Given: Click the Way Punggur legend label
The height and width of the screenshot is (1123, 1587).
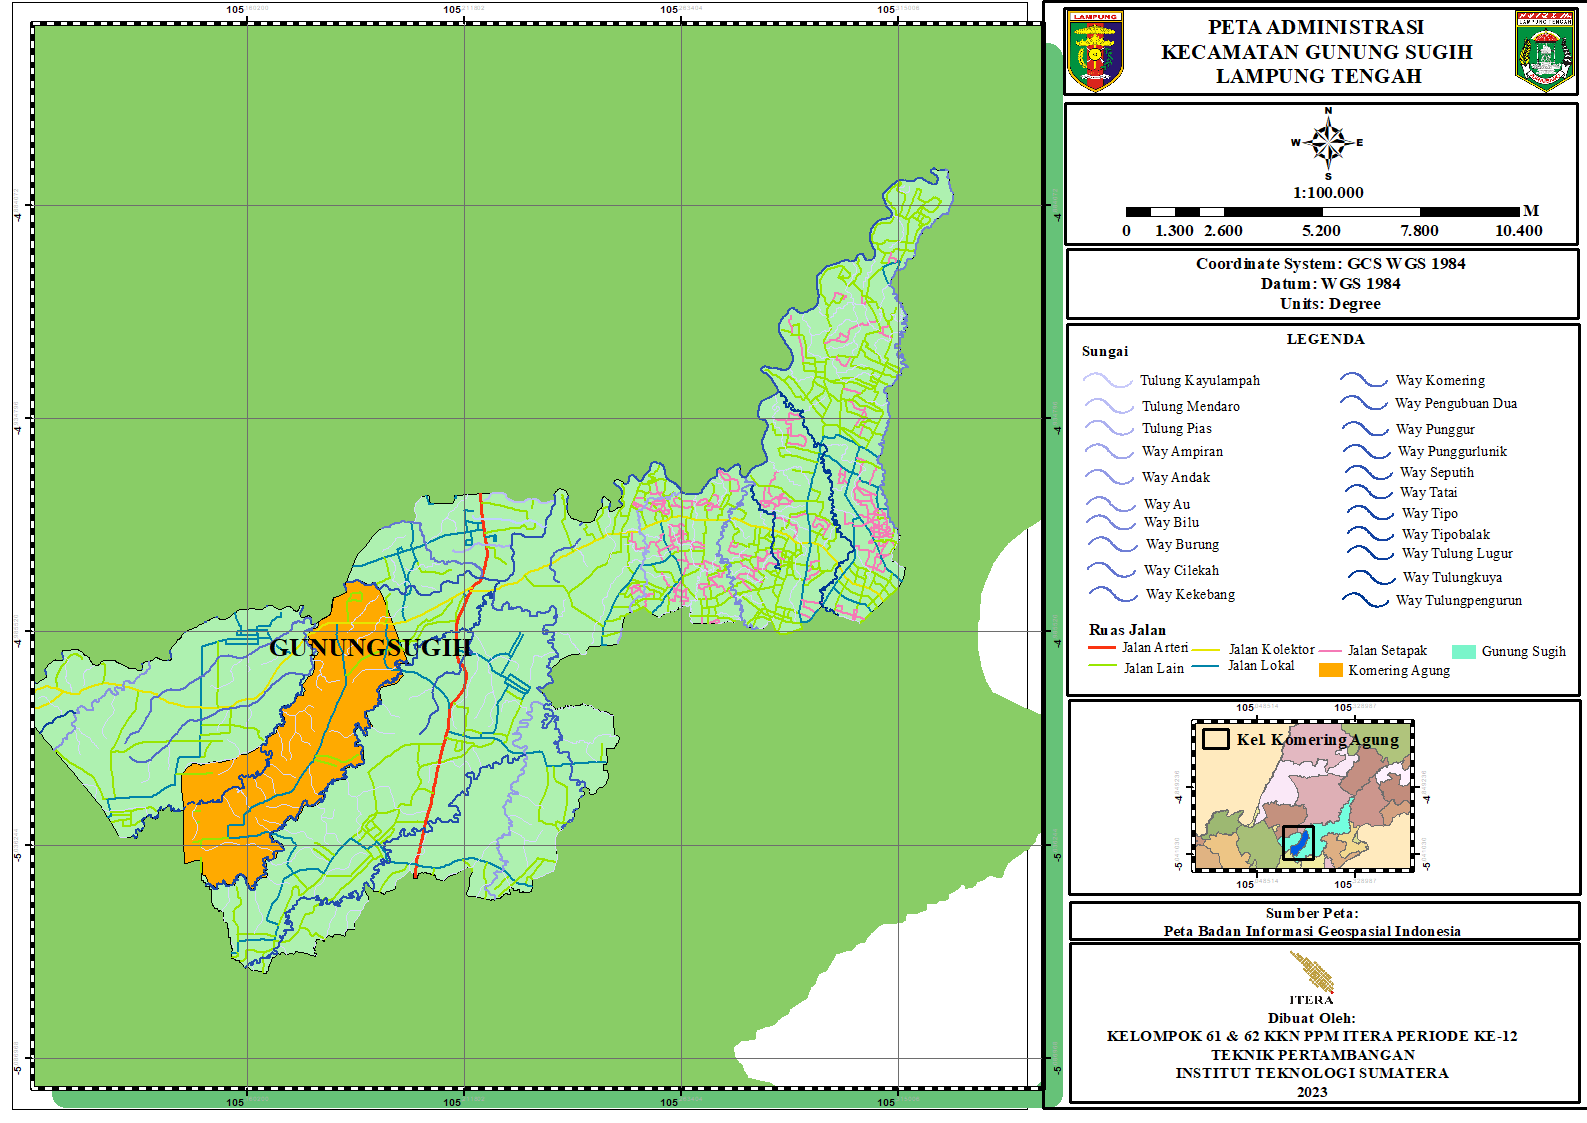Looking at the screenshot, I should [1435, 429].
